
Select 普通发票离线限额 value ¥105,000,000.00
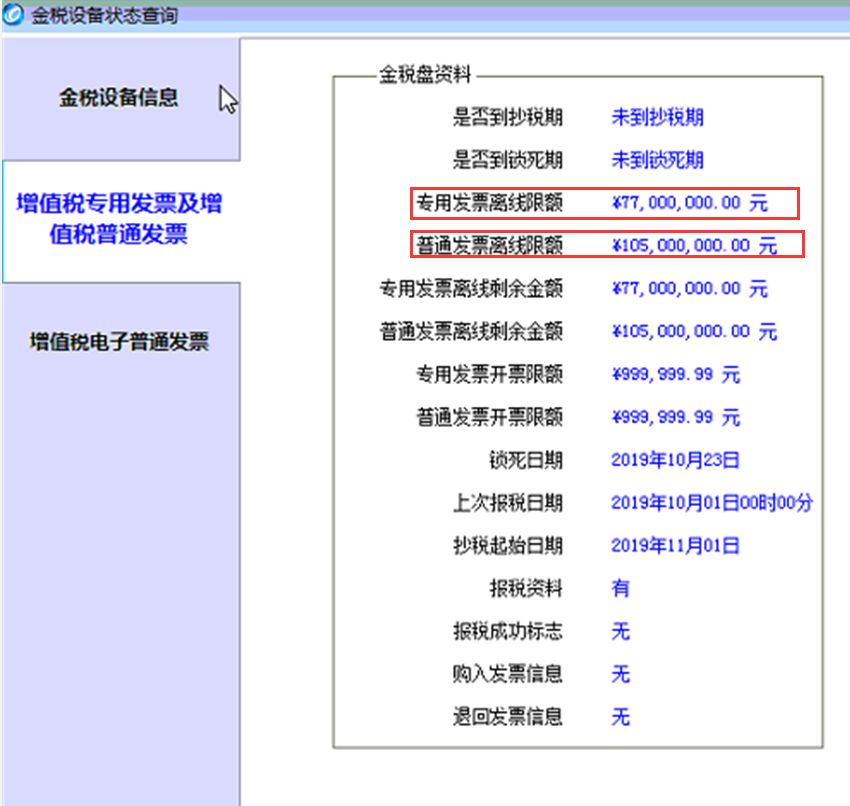point(694,246)
